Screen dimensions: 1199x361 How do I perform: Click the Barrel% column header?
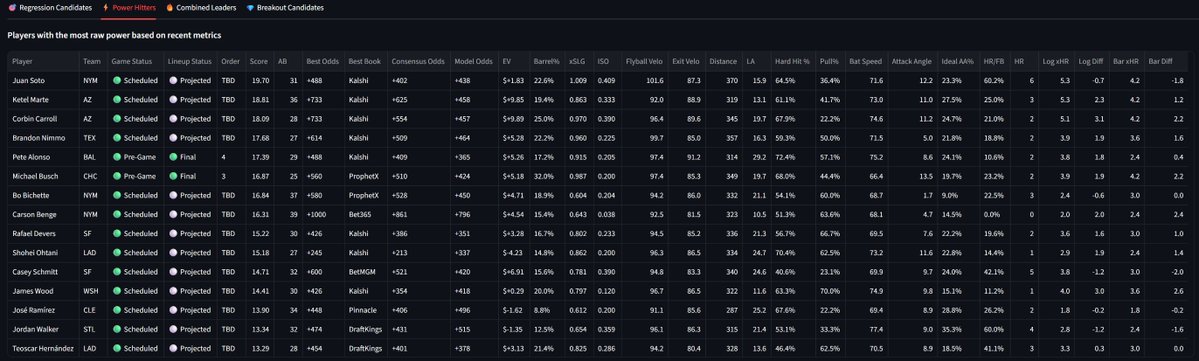(547, 61)
